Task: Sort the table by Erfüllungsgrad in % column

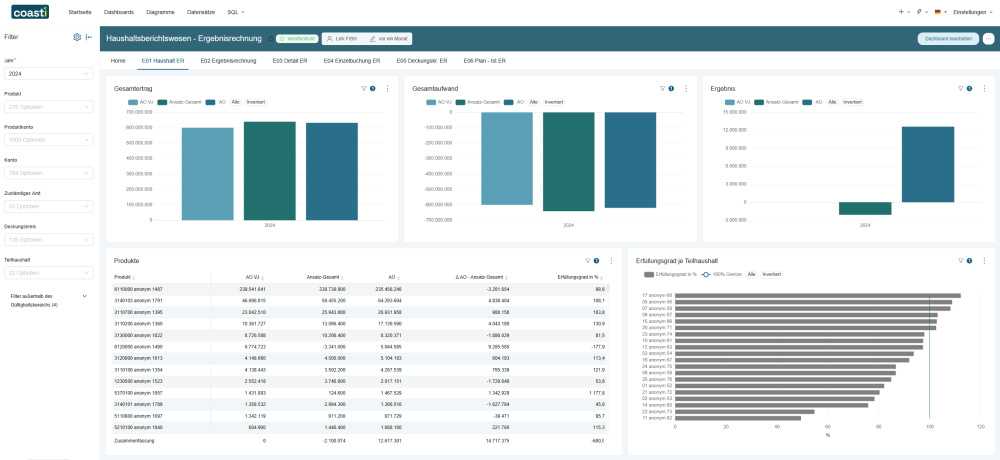Action: click(580, 278)
